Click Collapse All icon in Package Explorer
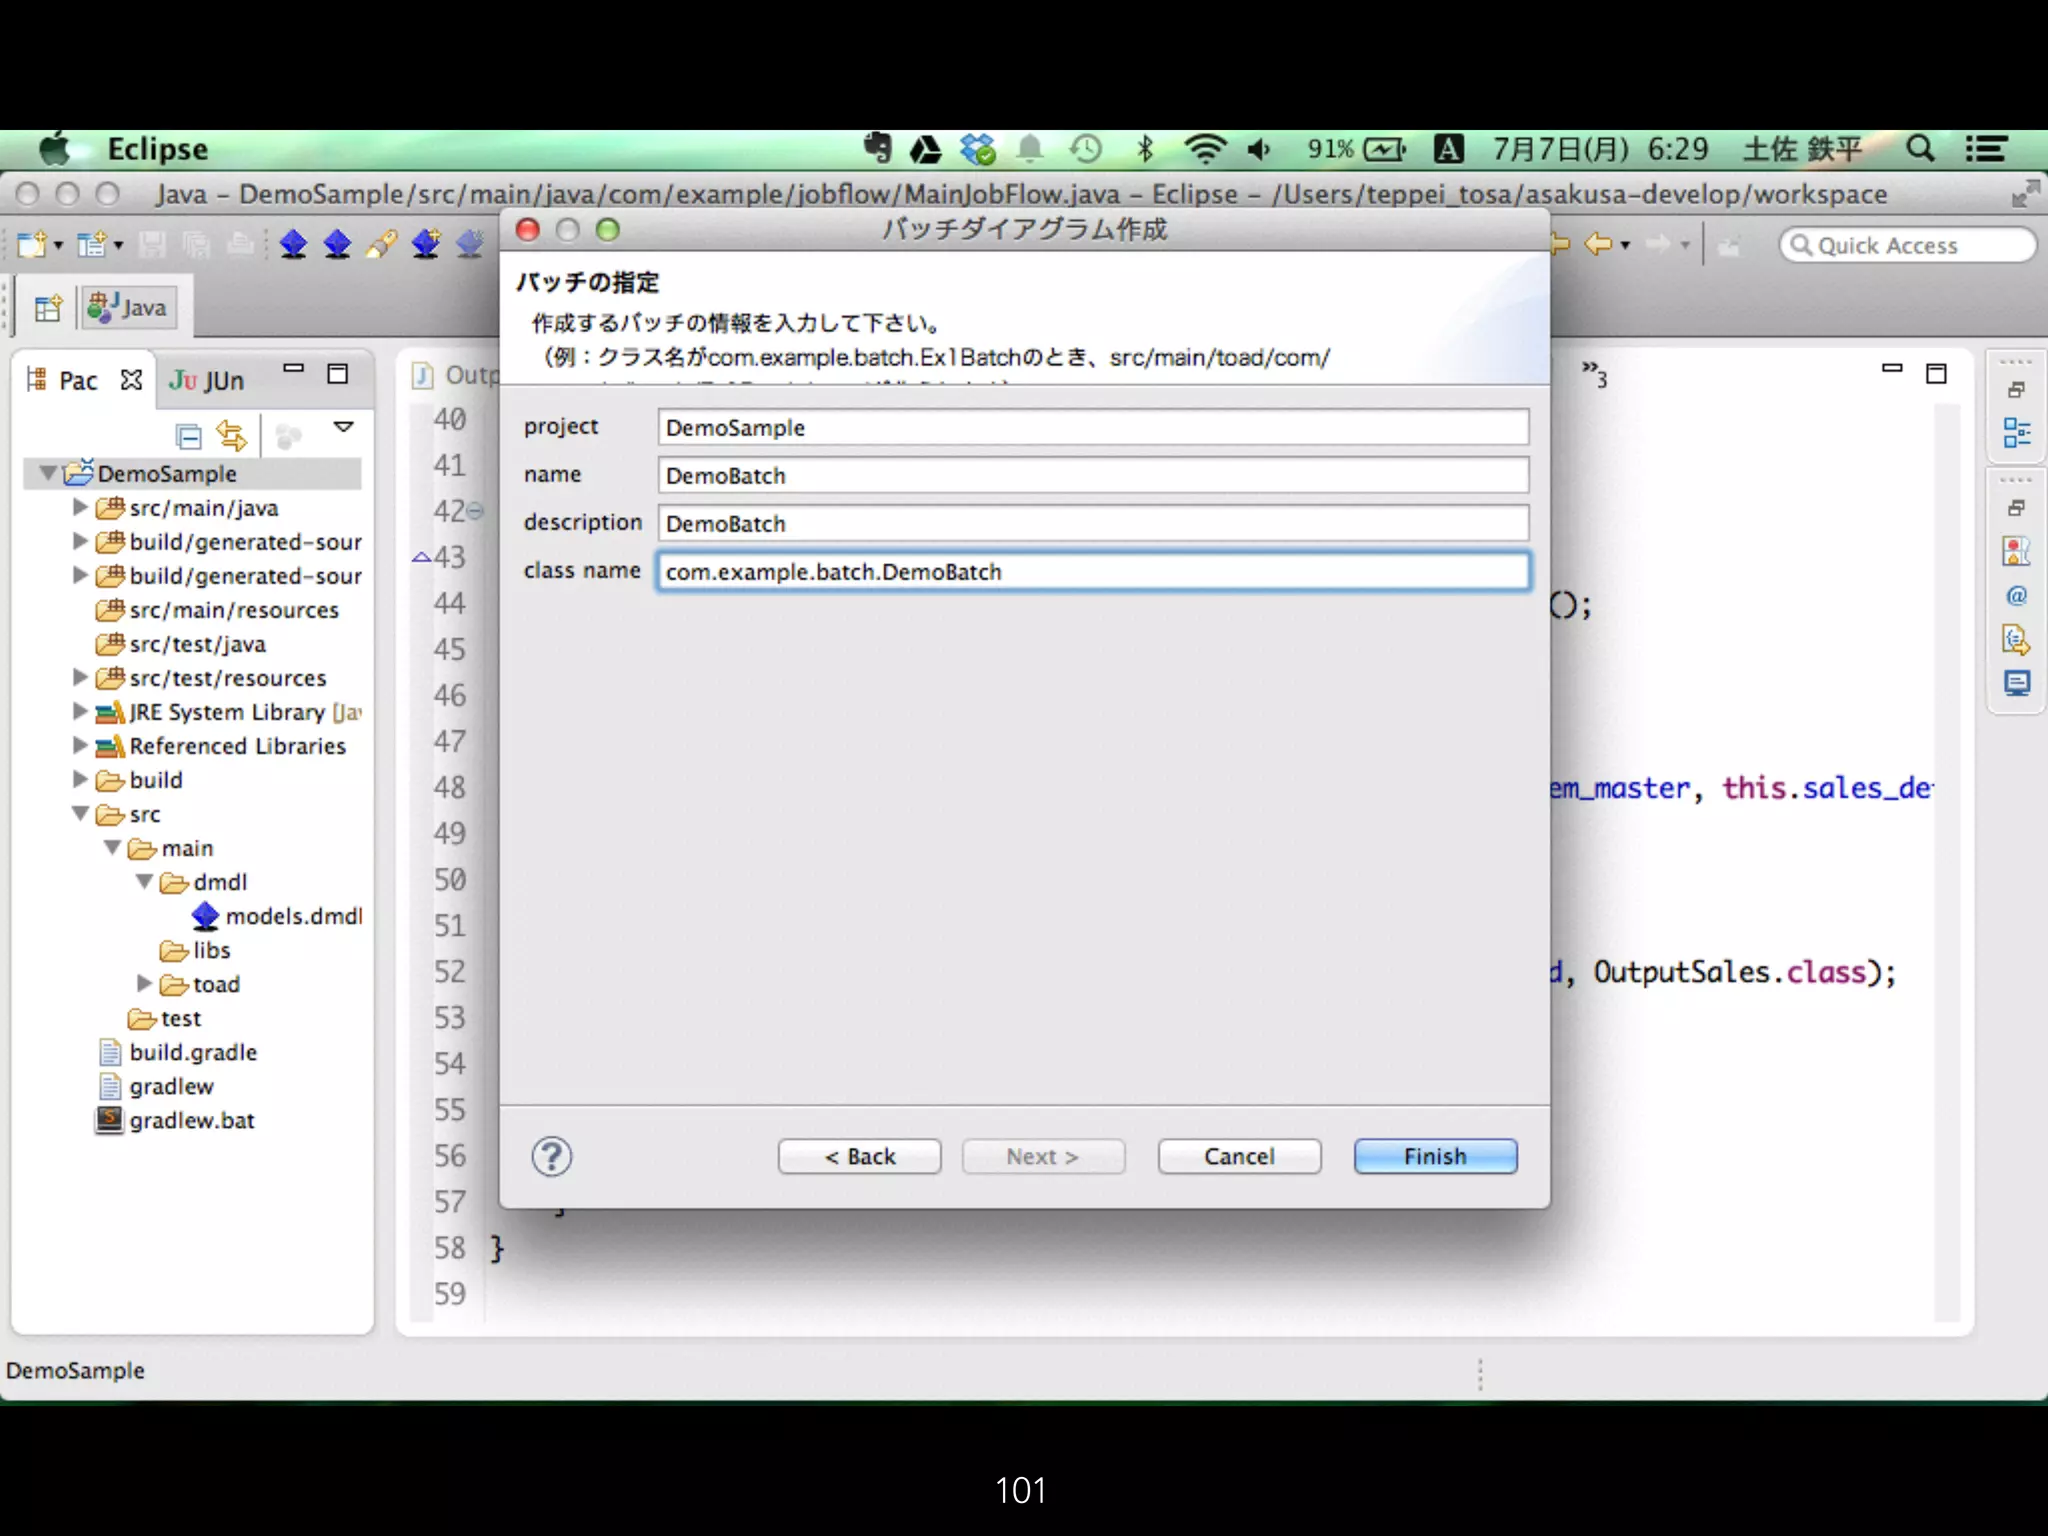This screenshot has height=1536, width=2048. 188,436
